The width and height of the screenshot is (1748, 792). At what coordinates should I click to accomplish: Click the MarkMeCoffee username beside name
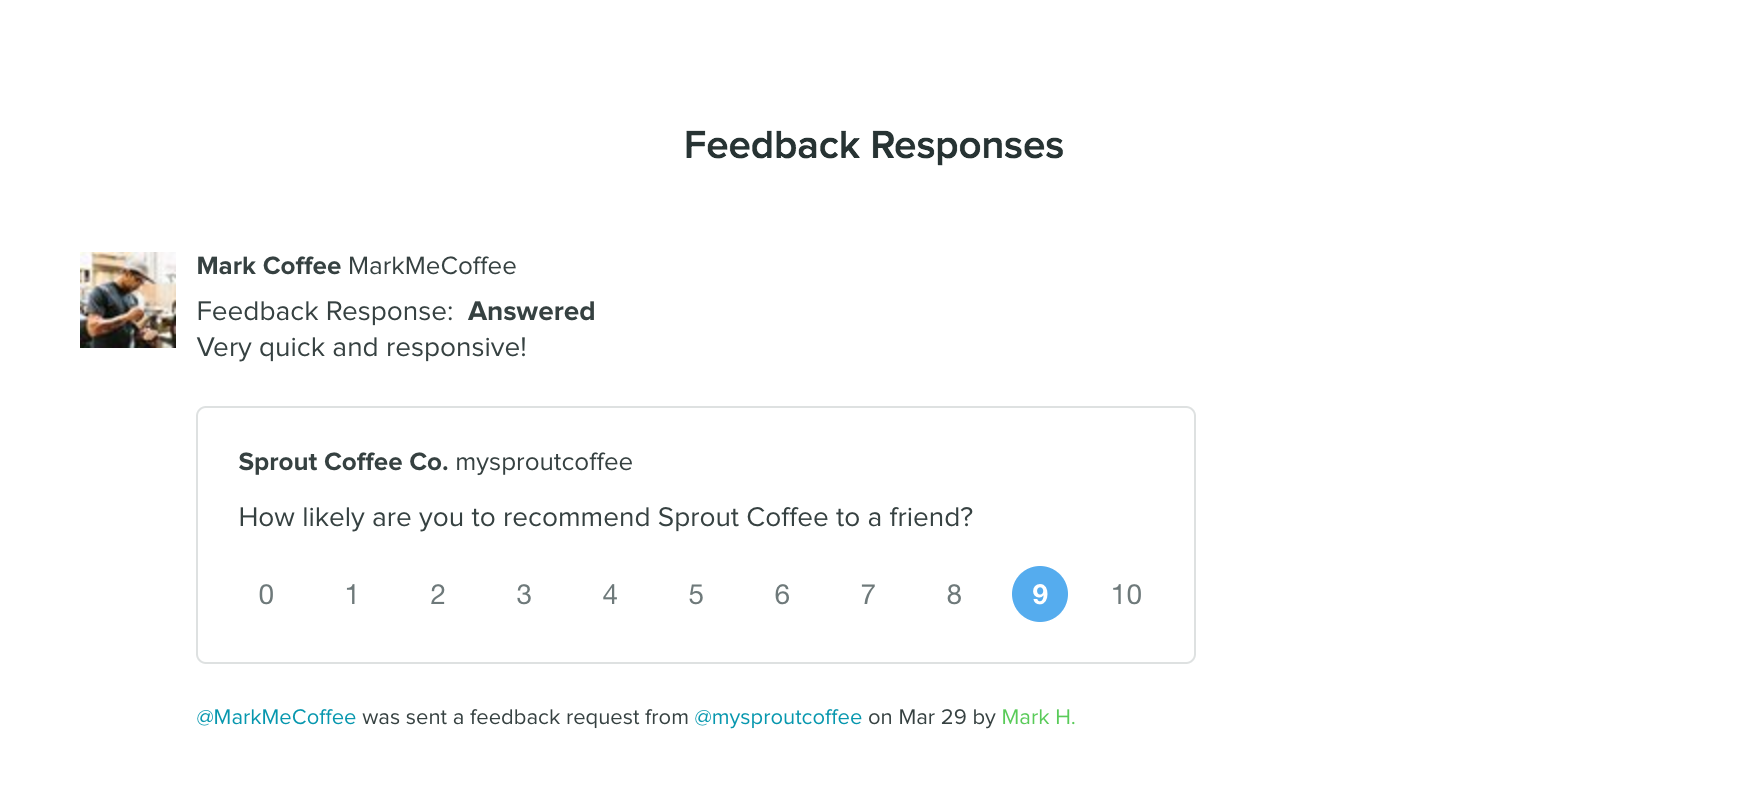(x=432, y=266)
